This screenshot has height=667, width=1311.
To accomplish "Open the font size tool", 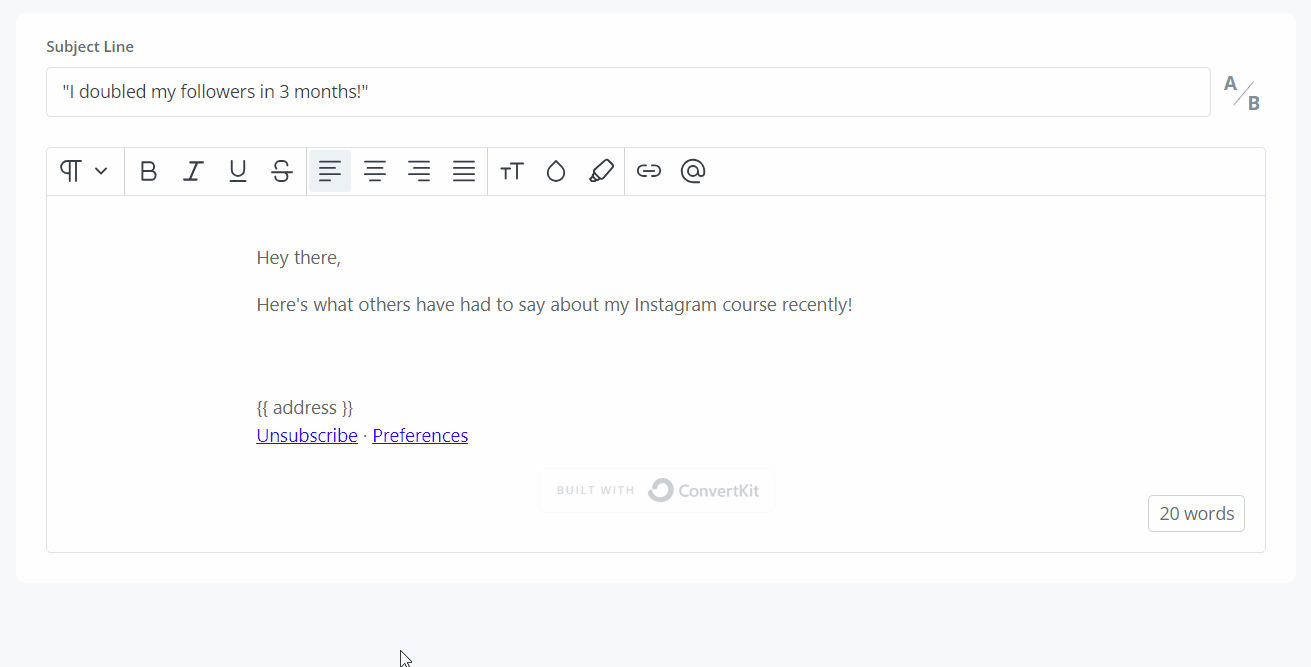I will click(x=512, y=172).
